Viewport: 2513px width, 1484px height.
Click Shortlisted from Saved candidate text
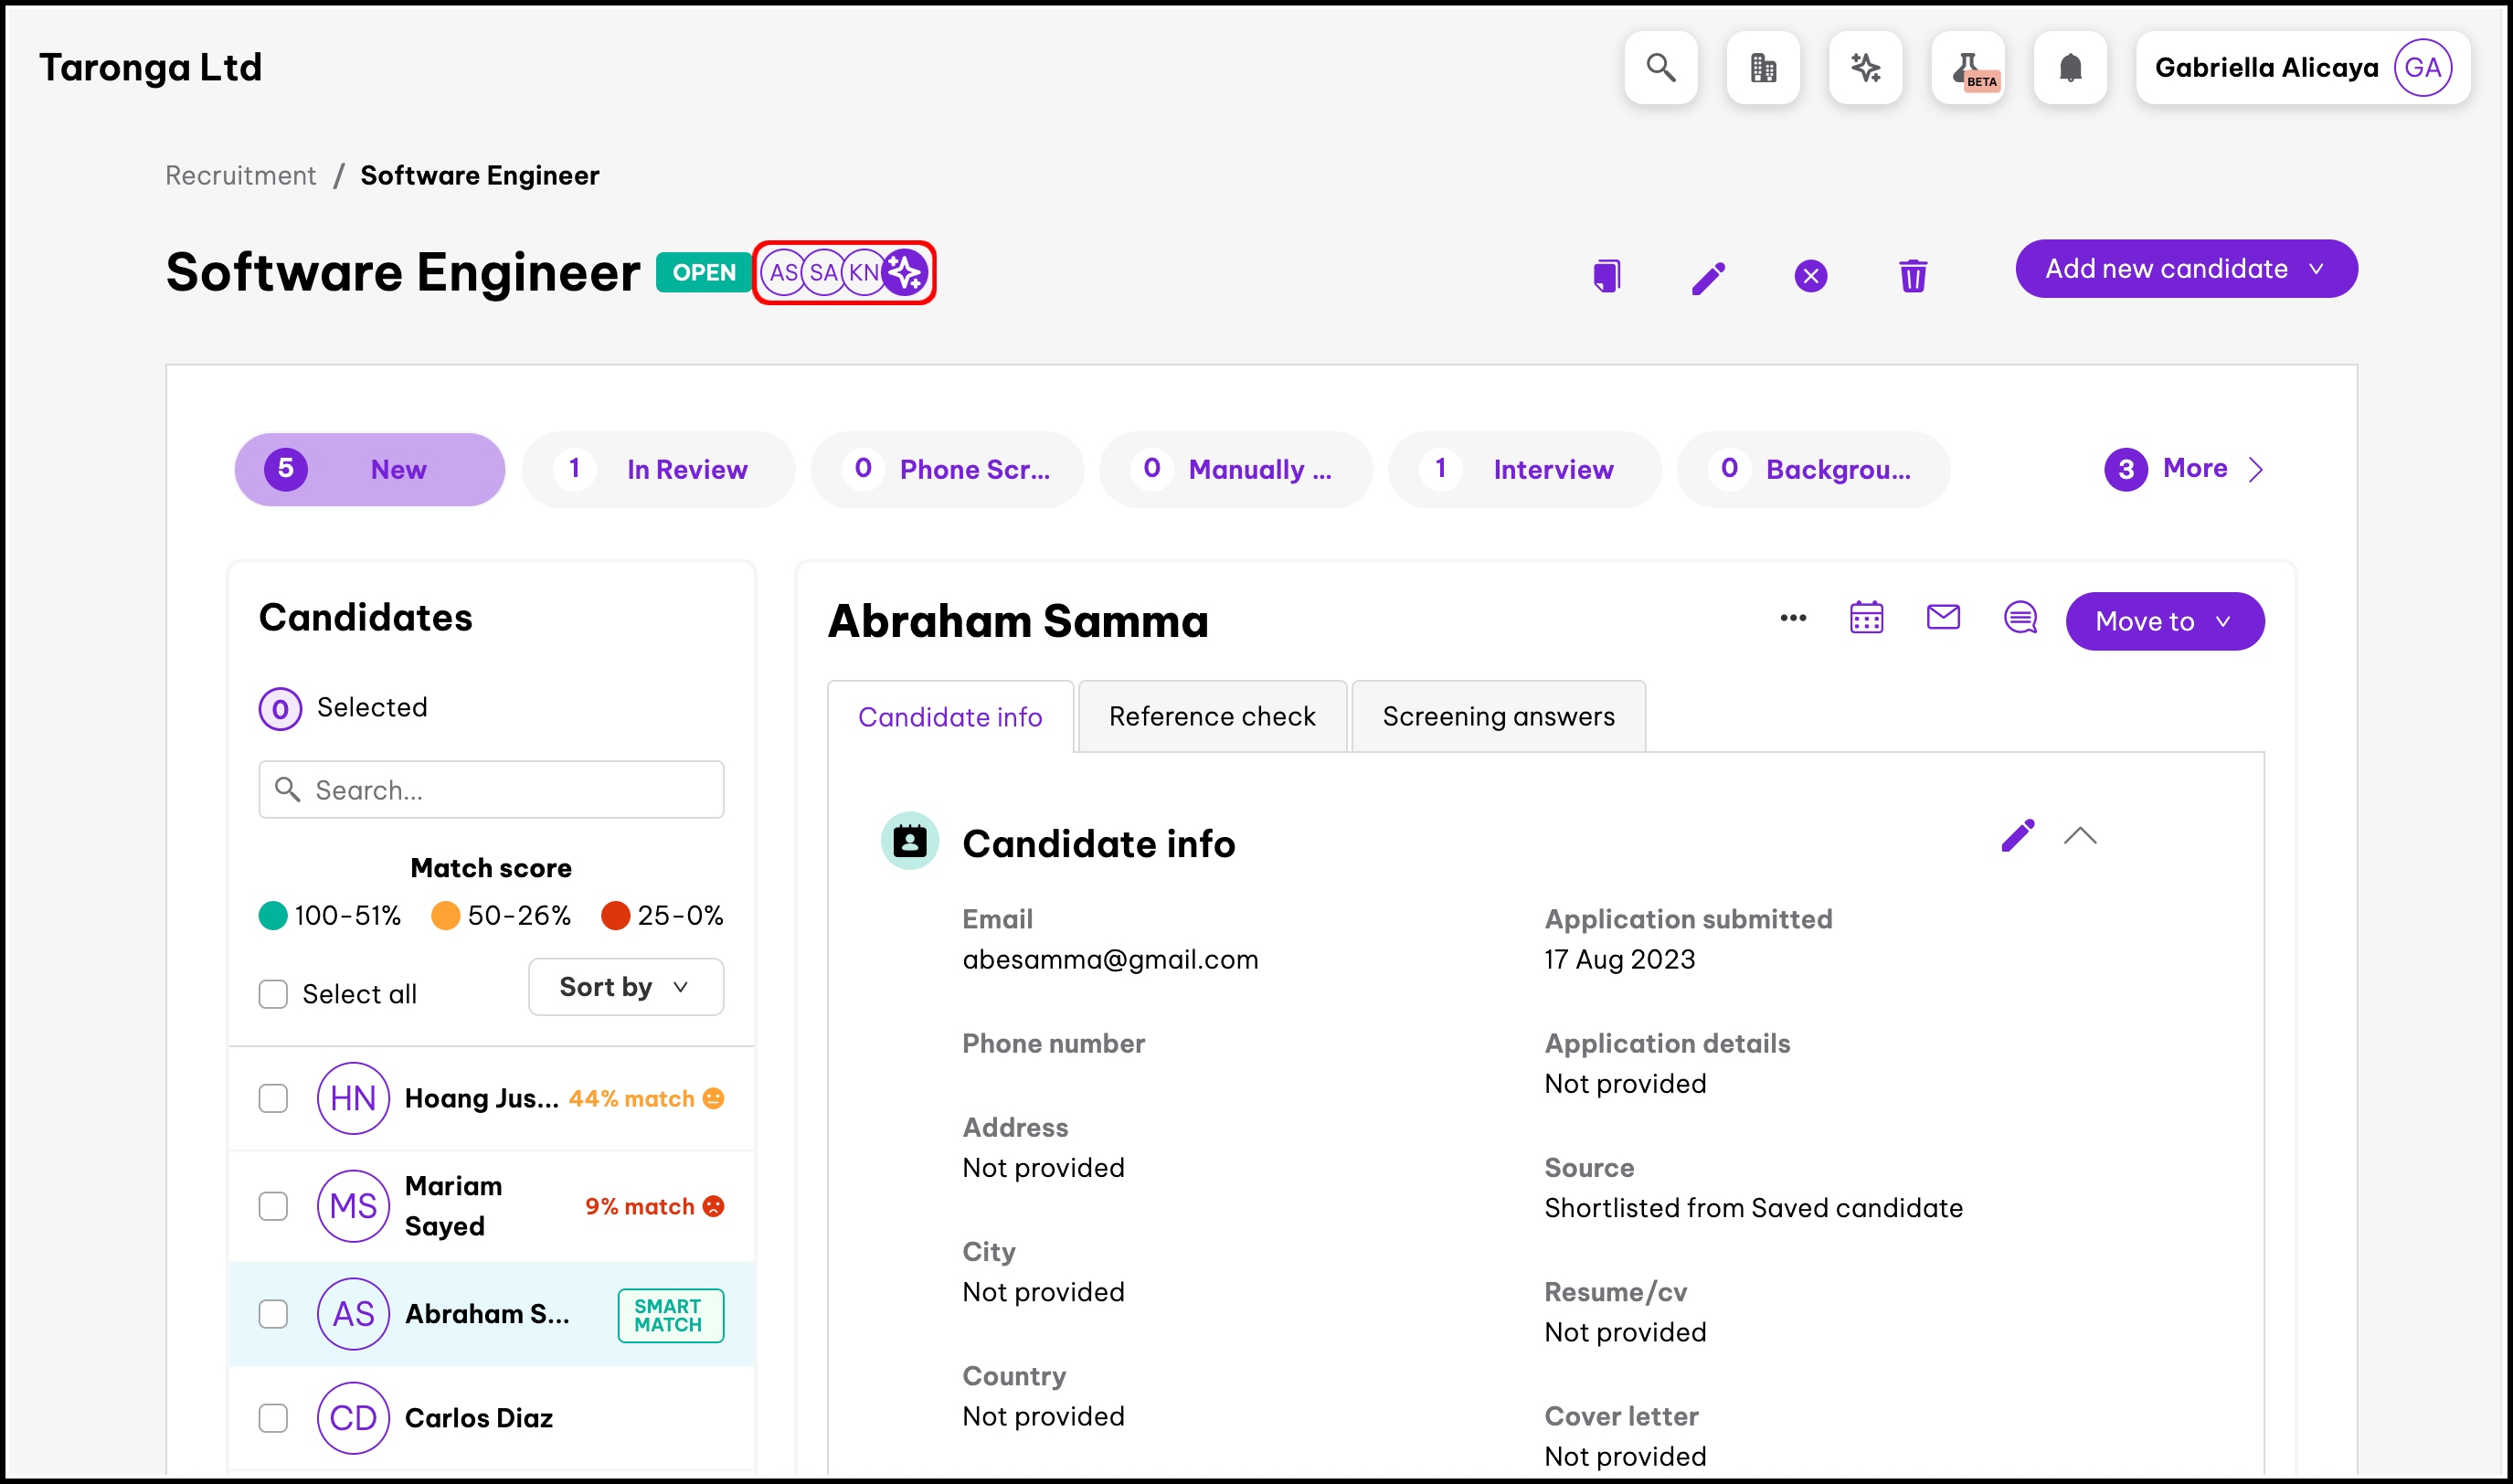tap(1753, 1209)
